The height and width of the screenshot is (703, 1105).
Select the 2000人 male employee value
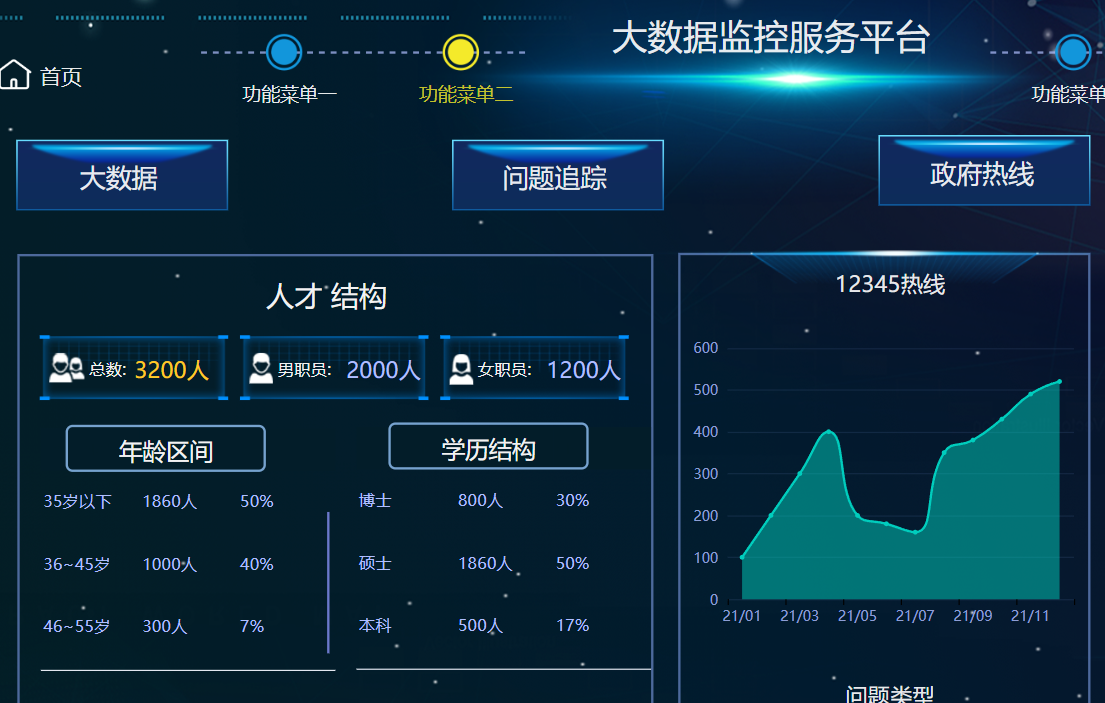coord(383,370)
